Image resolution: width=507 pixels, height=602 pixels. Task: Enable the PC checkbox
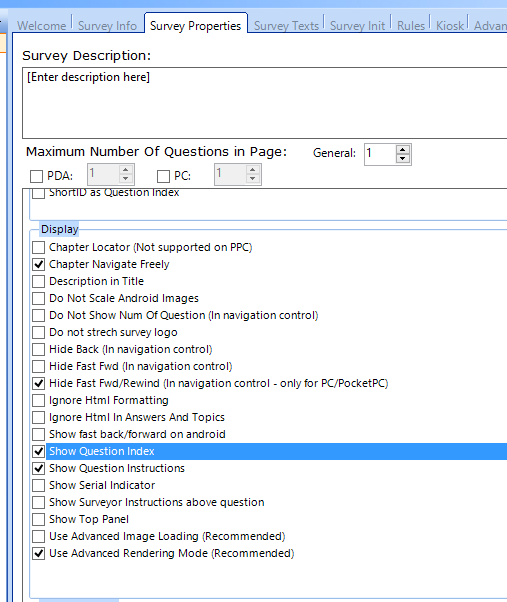coord(163,176)
